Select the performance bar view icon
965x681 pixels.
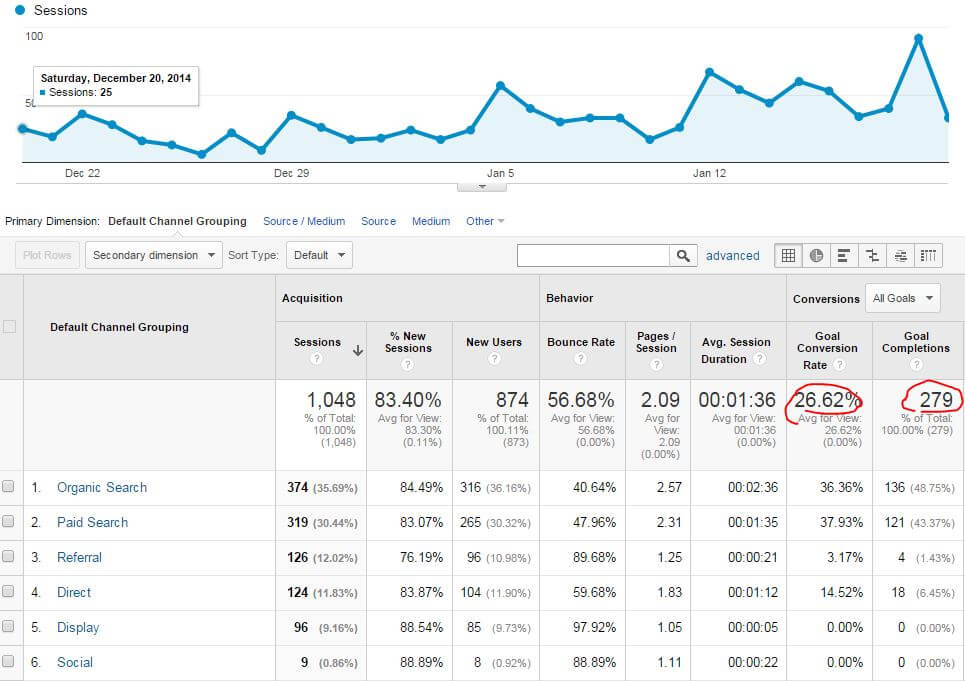point(845,255)
